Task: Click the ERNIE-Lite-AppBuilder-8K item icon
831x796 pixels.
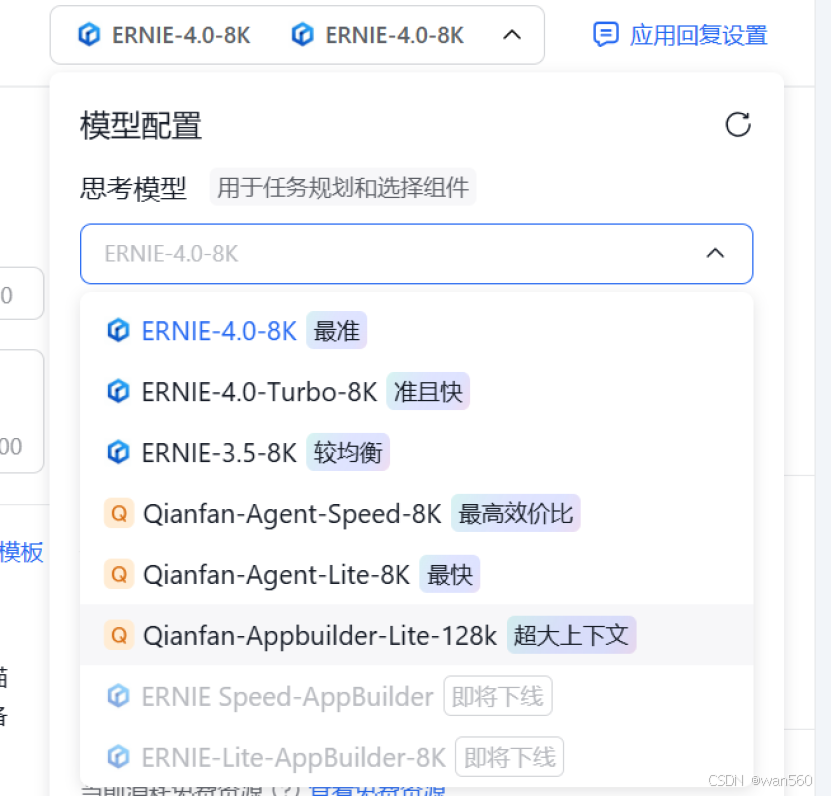Action: (x=118, y=757)
